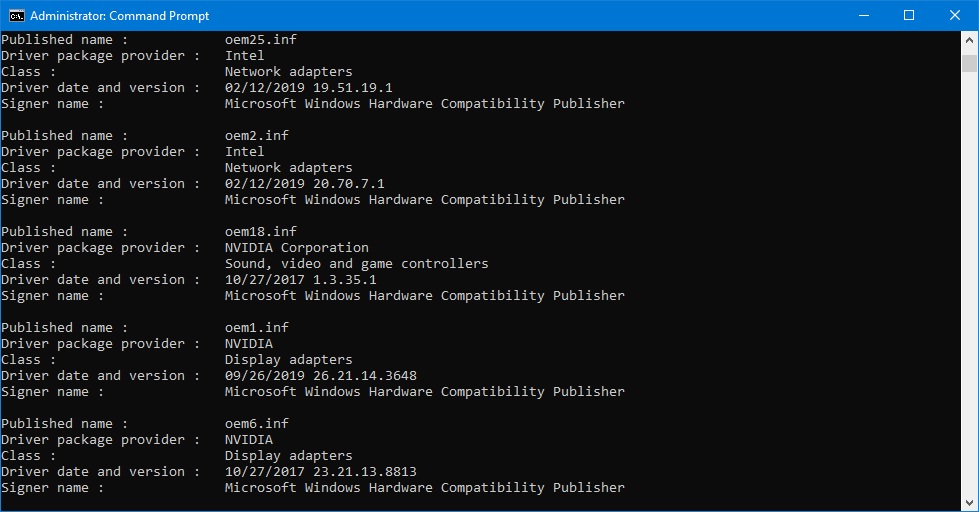Screen dimensions: 979x512
Task: Click Intel provider of oem25.inf
Action: 245,56
